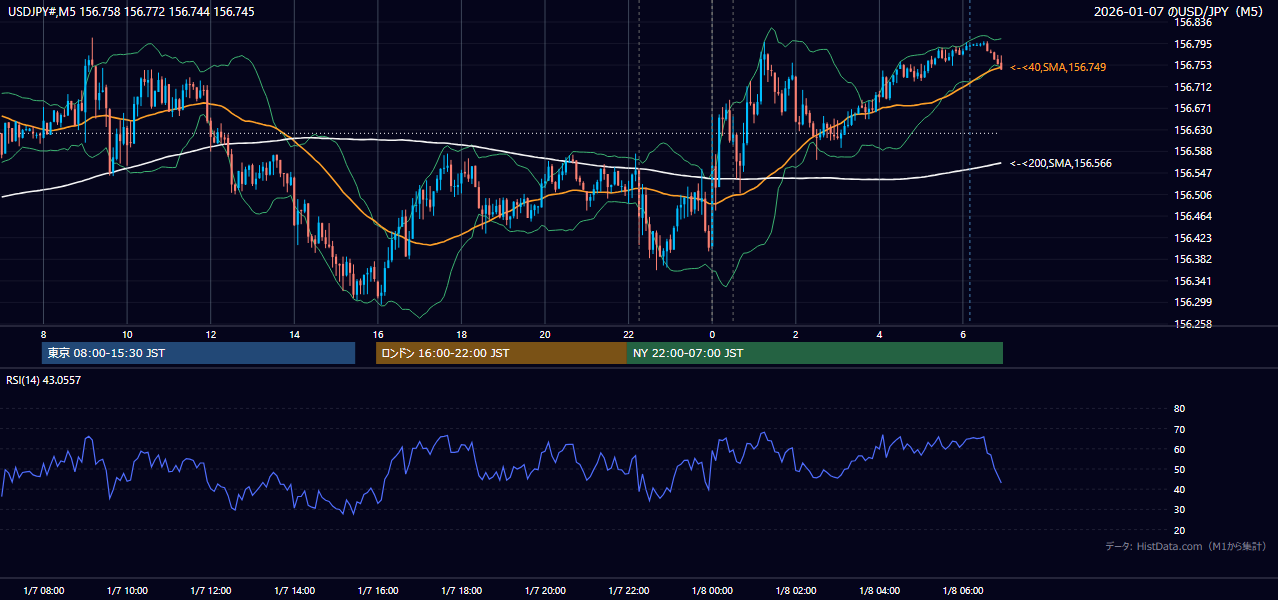Click the 1/7 16:00 bottom date label
The height and width of the screenshot is (600, 1278).
coord(378,590)
